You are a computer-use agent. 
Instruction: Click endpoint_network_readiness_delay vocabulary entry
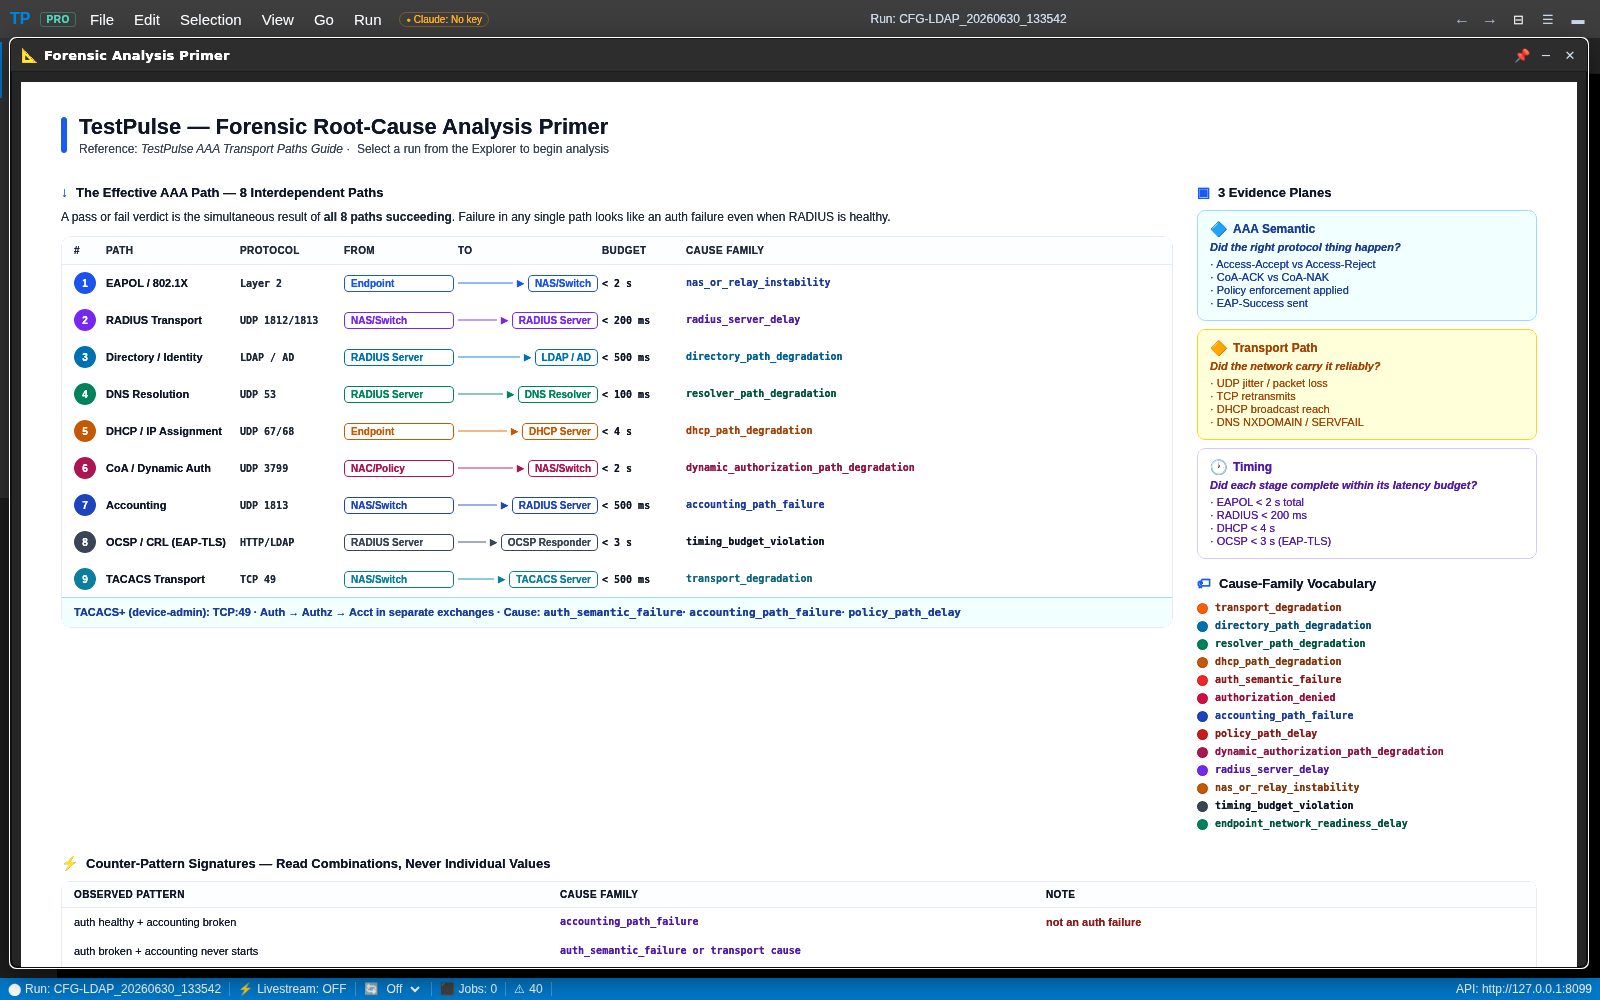[1311, 824]
